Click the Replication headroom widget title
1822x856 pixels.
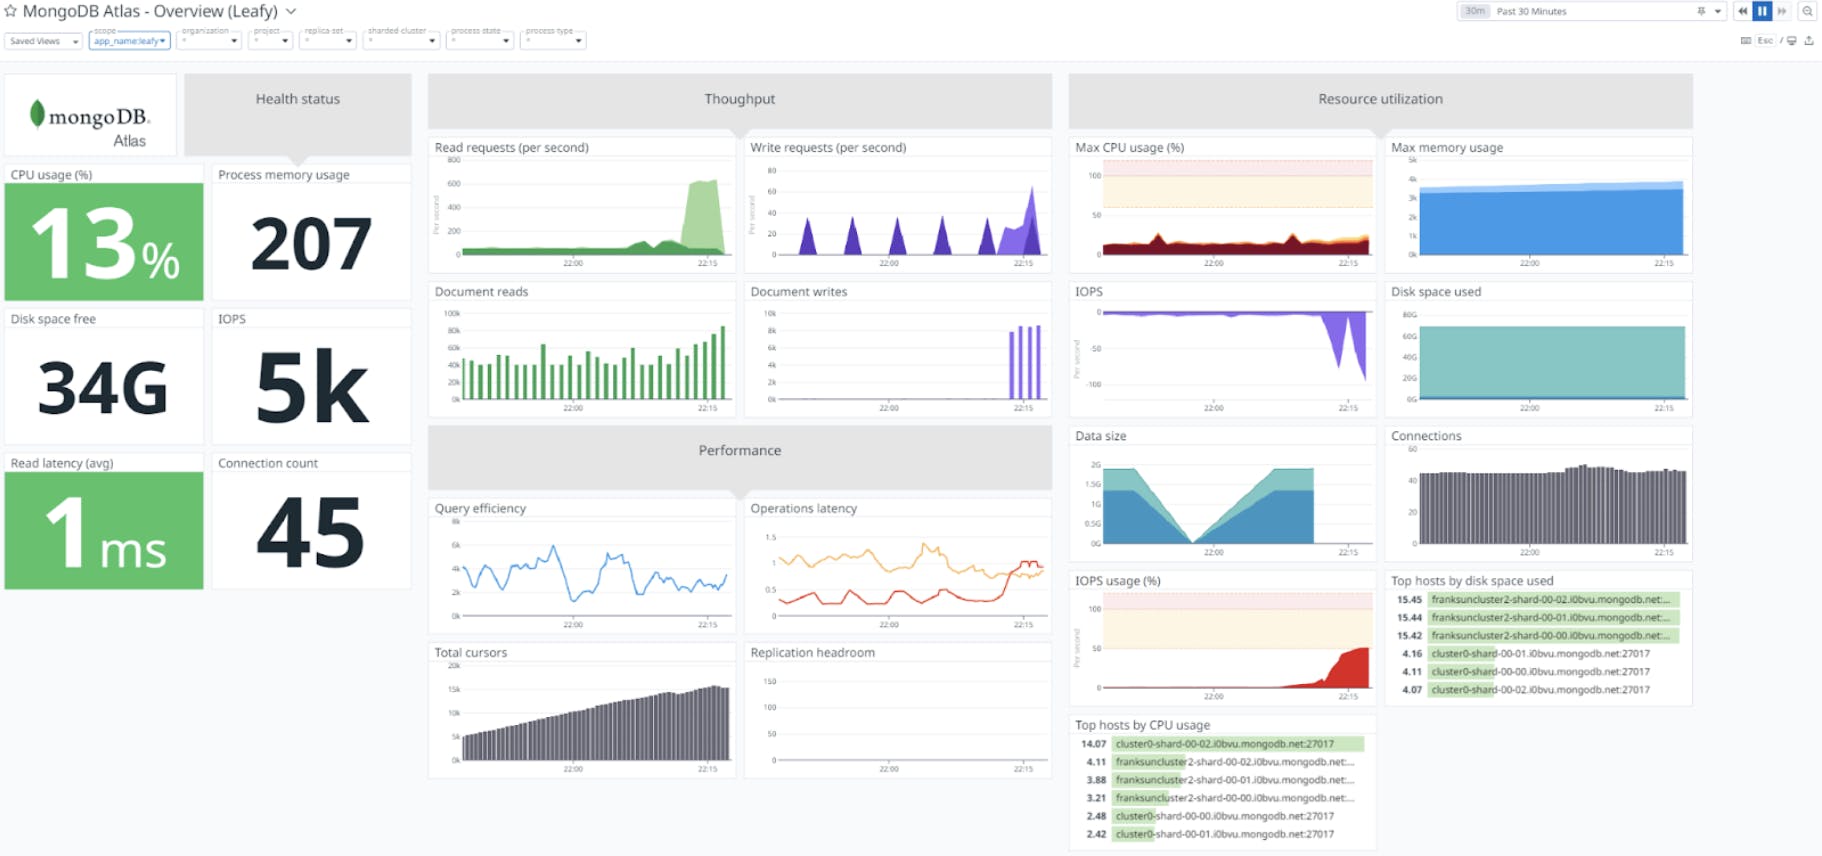point(812,653)
